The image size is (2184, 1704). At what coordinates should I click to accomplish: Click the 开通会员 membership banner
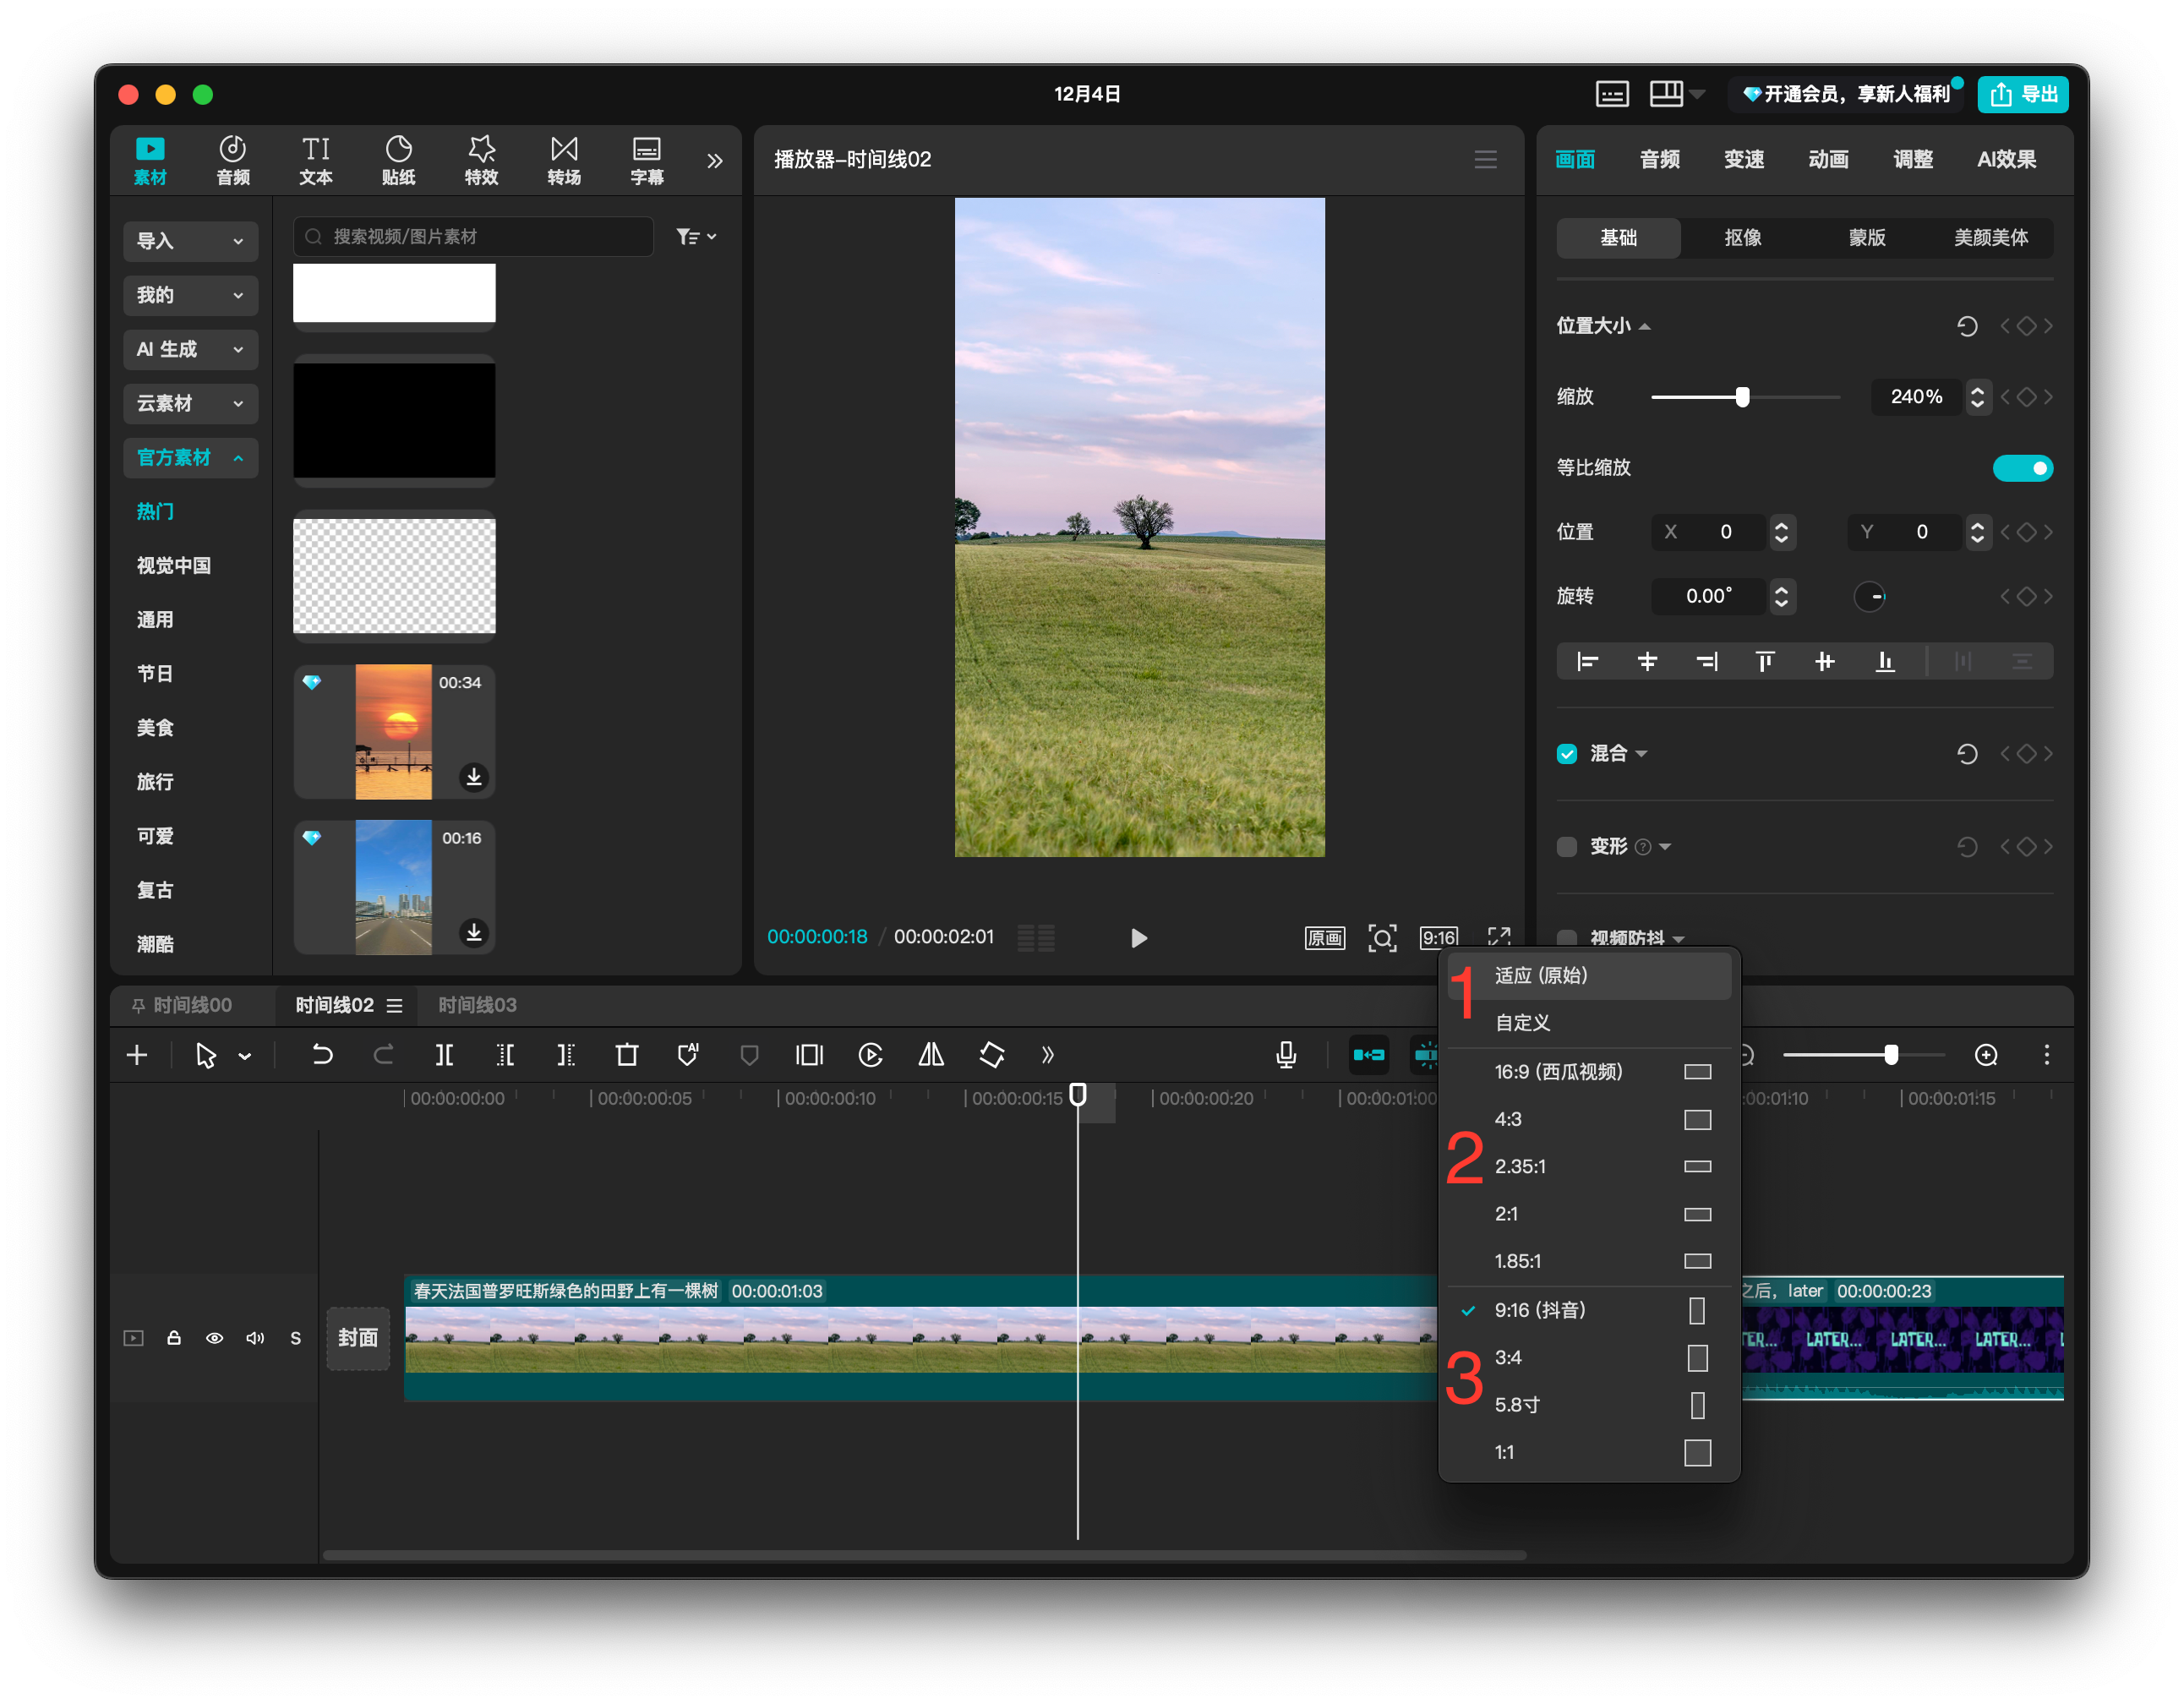1847,94
